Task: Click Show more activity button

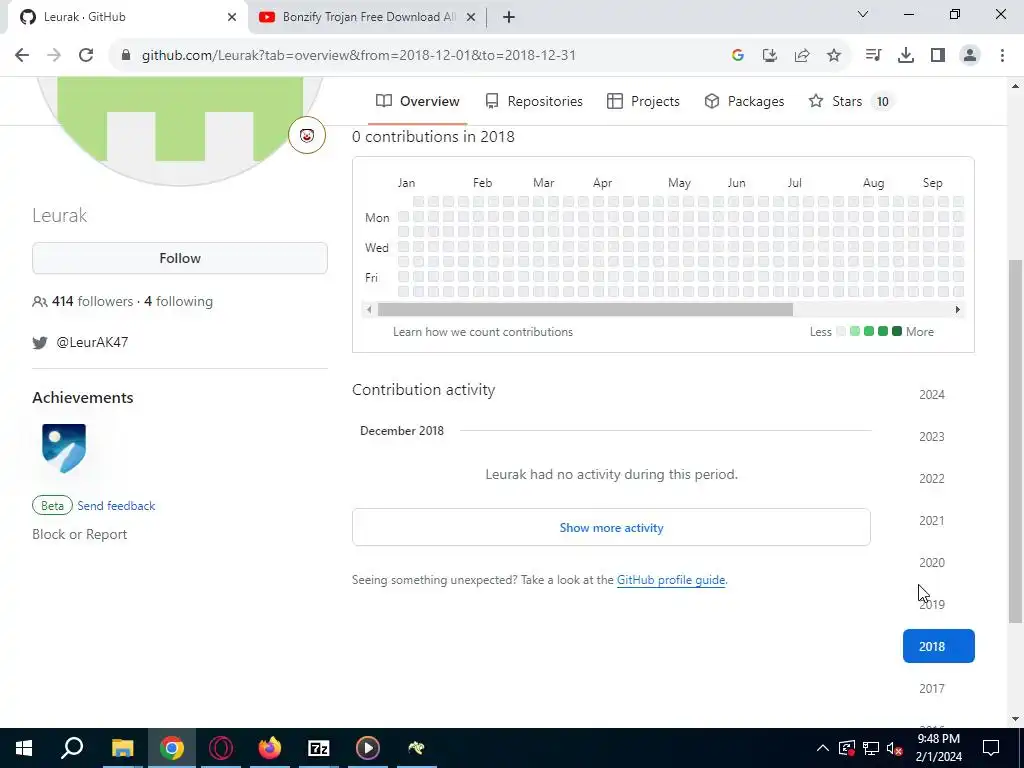Action: [x=611, y=527]
